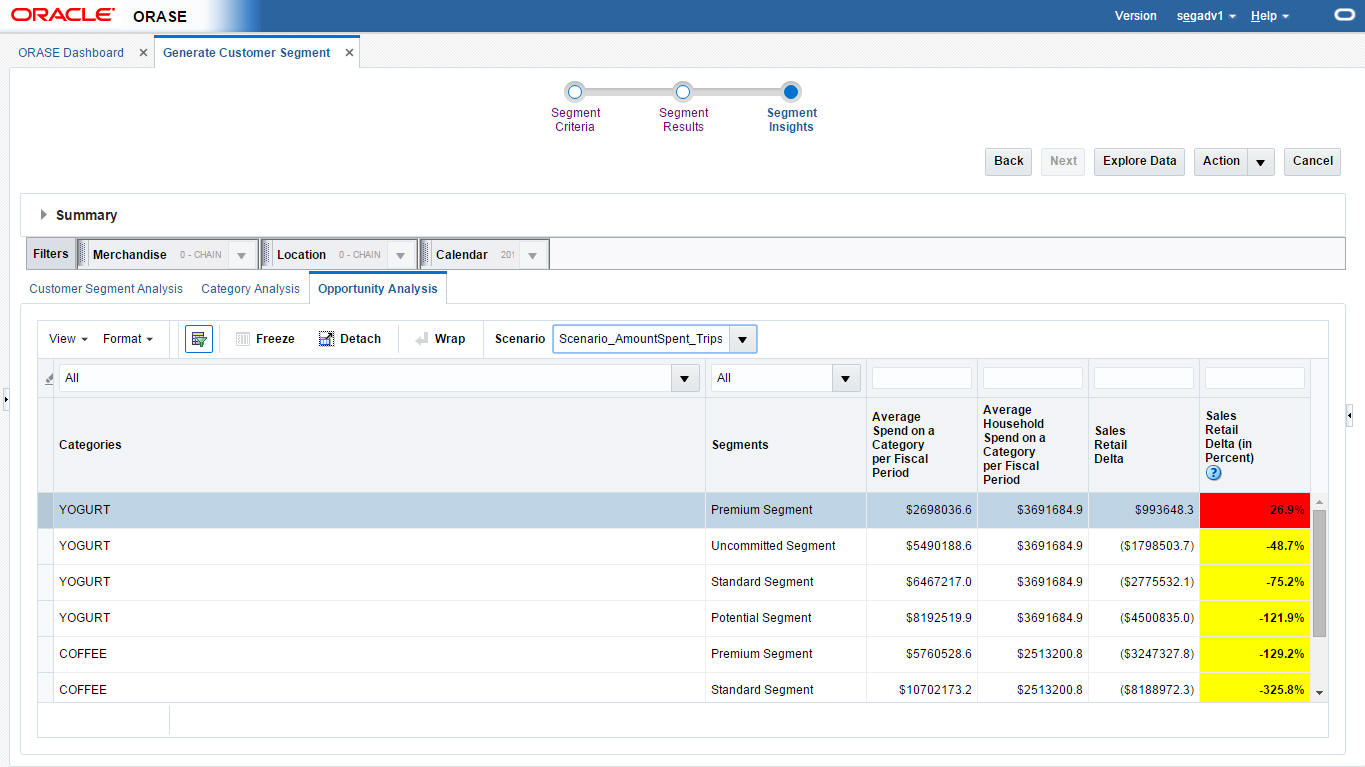Screen dimensions: 1365x767
Task: Click the yellow -325.8% delta cell
Action: (1255, 689)
